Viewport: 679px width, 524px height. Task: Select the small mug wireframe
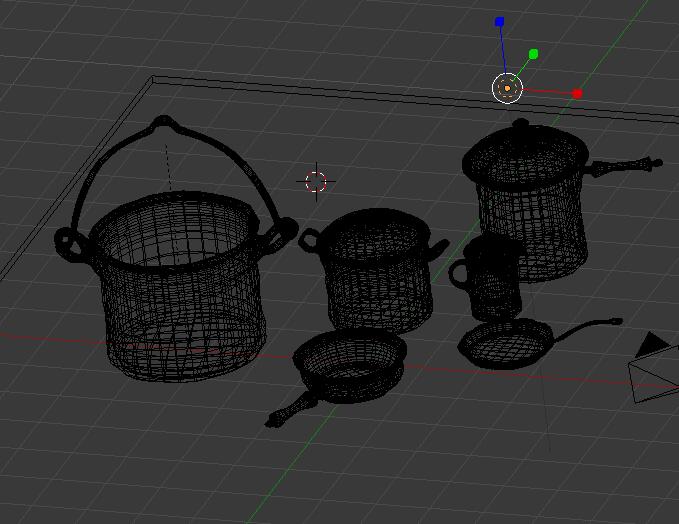pyautogui.click(x=487, y=277)
